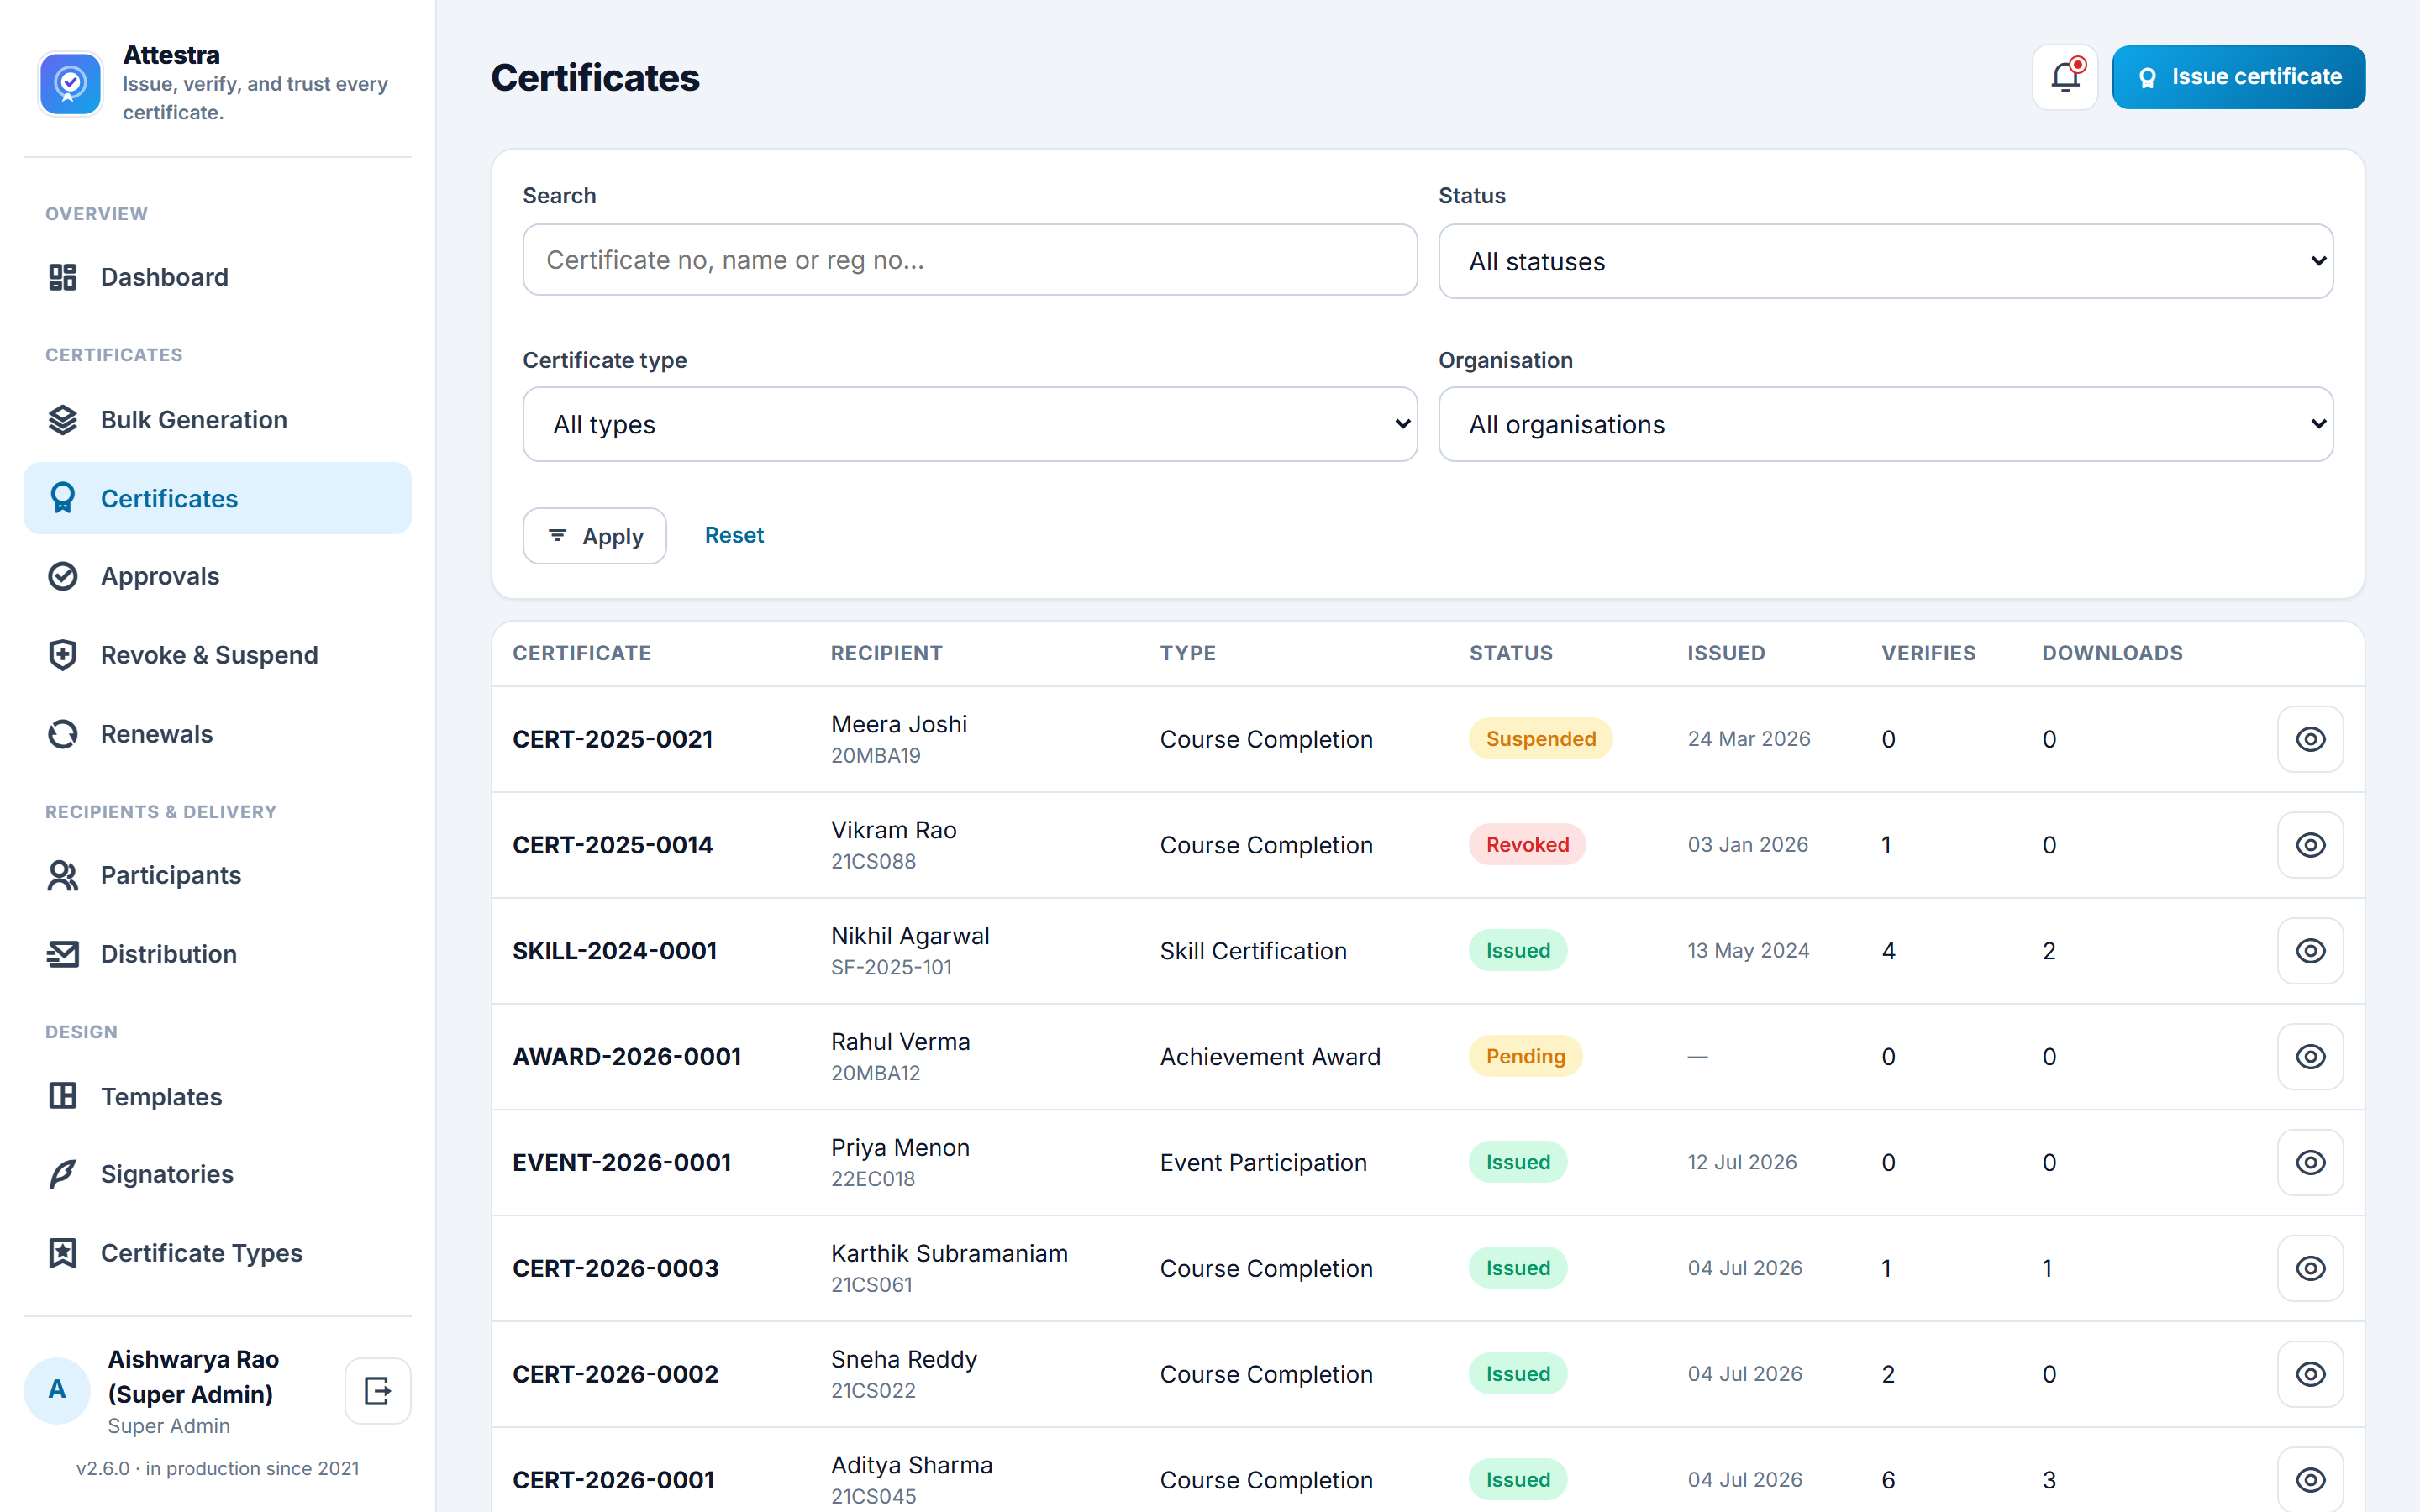Open Certificate Types page
Viewport: 2420px width, 1512px height.
tap(217, 1253)
